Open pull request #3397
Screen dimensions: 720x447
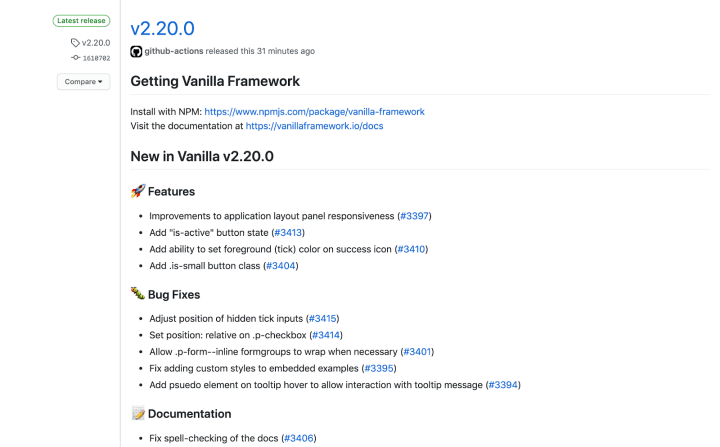414,216
